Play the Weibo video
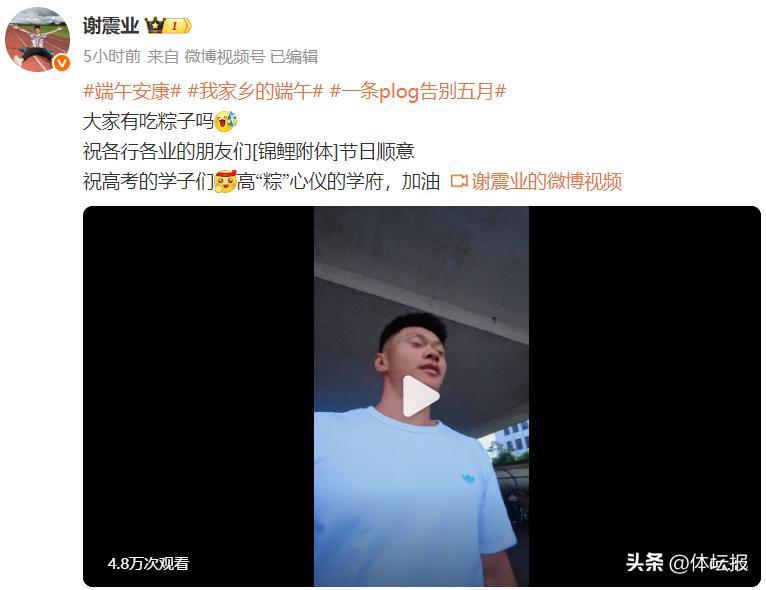766x590 pixels. tap(421, 396)
